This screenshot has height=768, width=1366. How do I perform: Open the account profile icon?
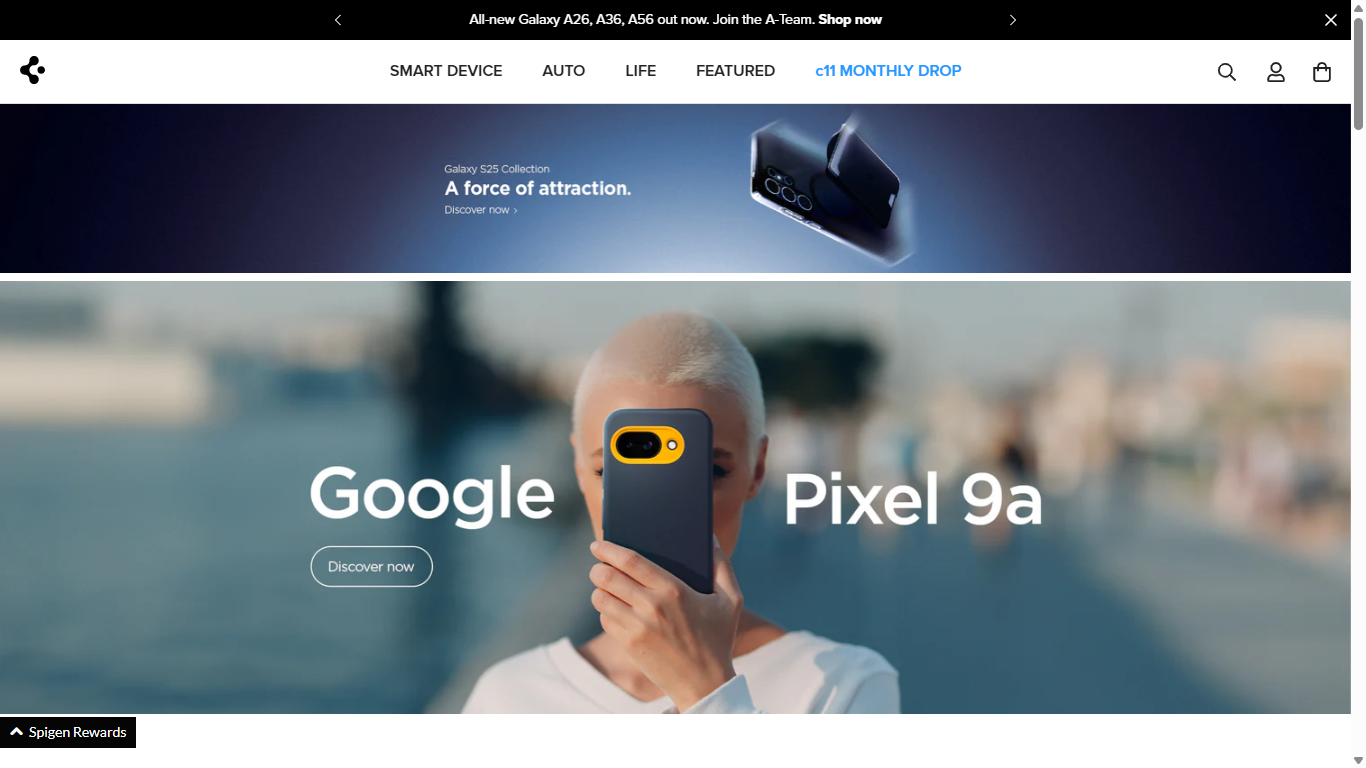tap(1276, 72)
